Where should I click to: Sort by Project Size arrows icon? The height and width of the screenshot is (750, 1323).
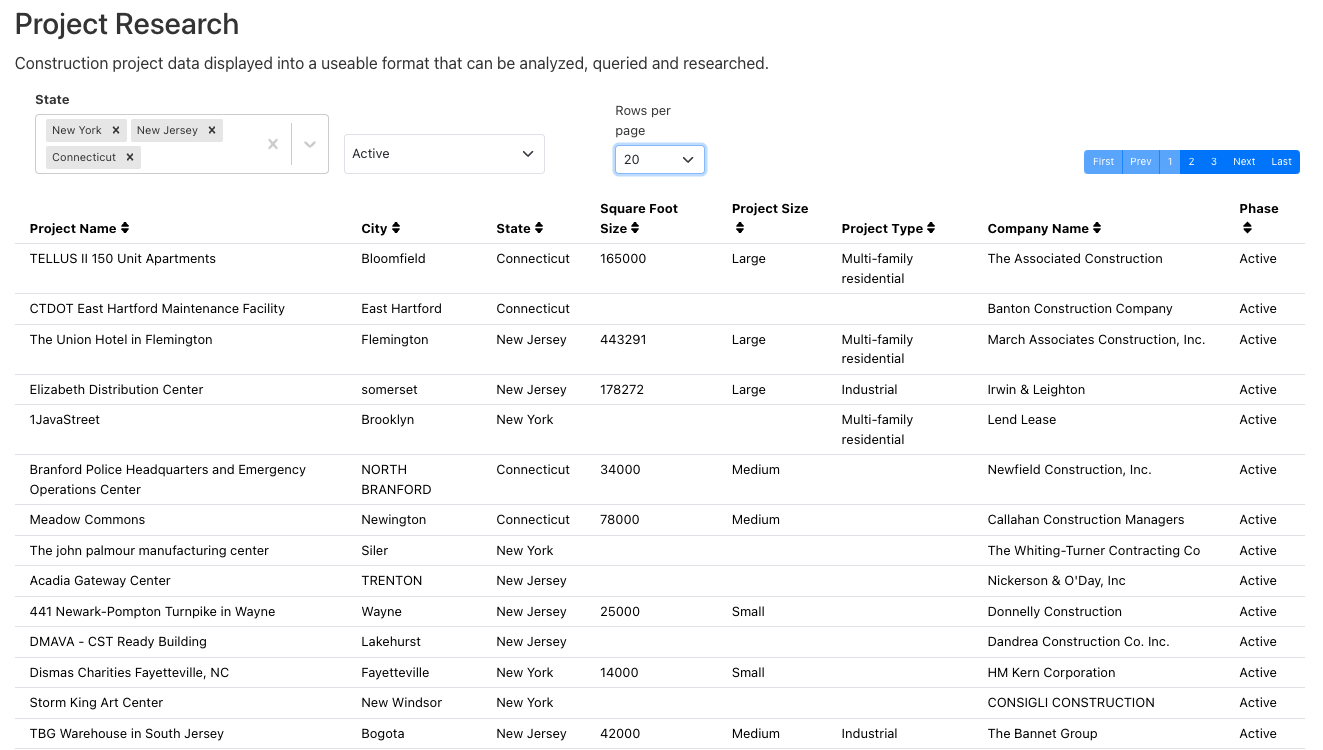pyautogui.click(x=740, y=229)
